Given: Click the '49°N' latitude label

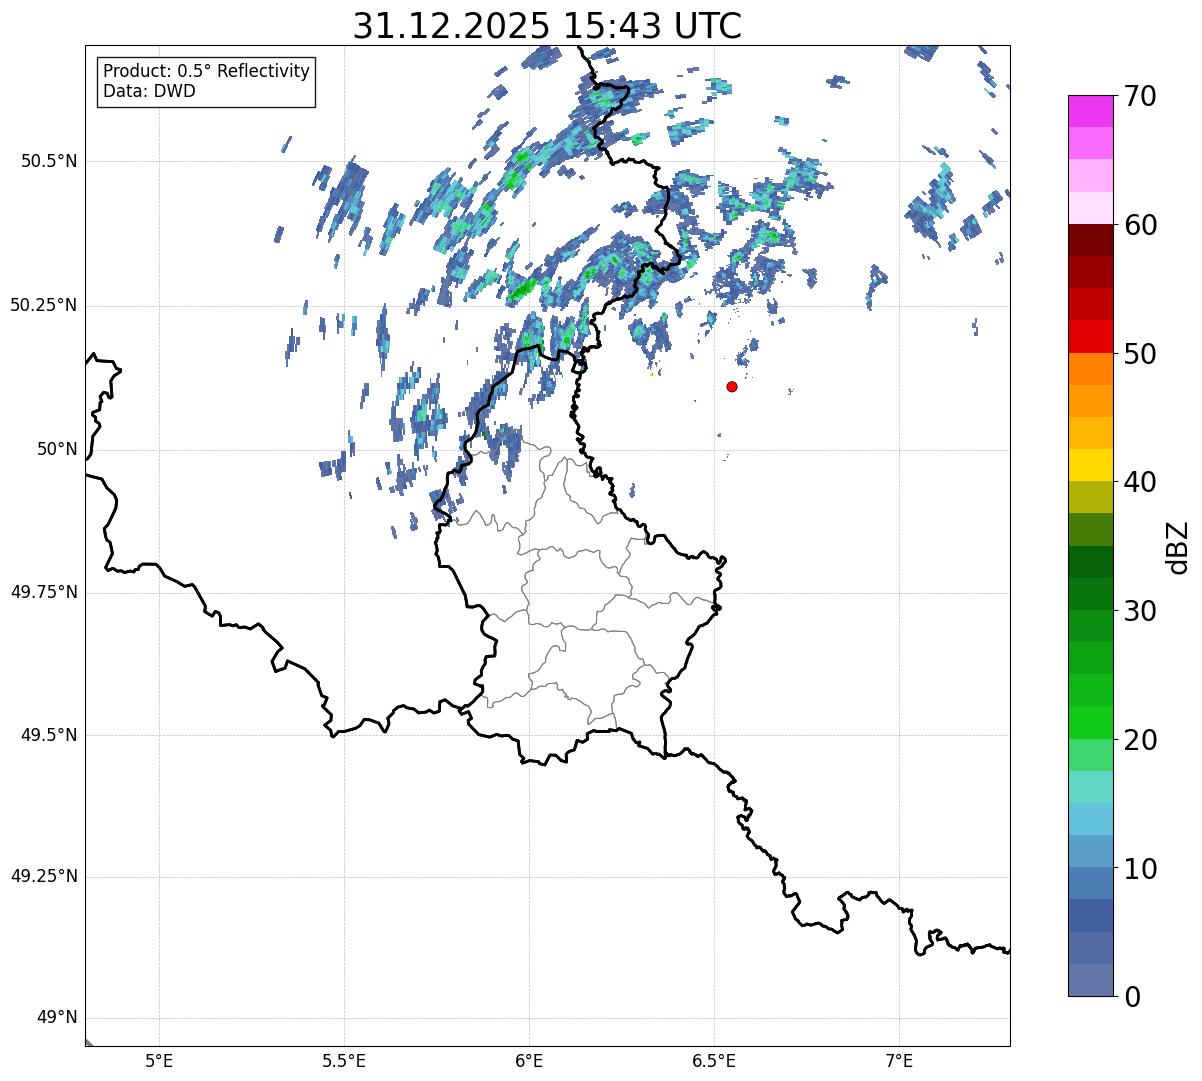Looking at the screenshot, I should pos(57,1018).
